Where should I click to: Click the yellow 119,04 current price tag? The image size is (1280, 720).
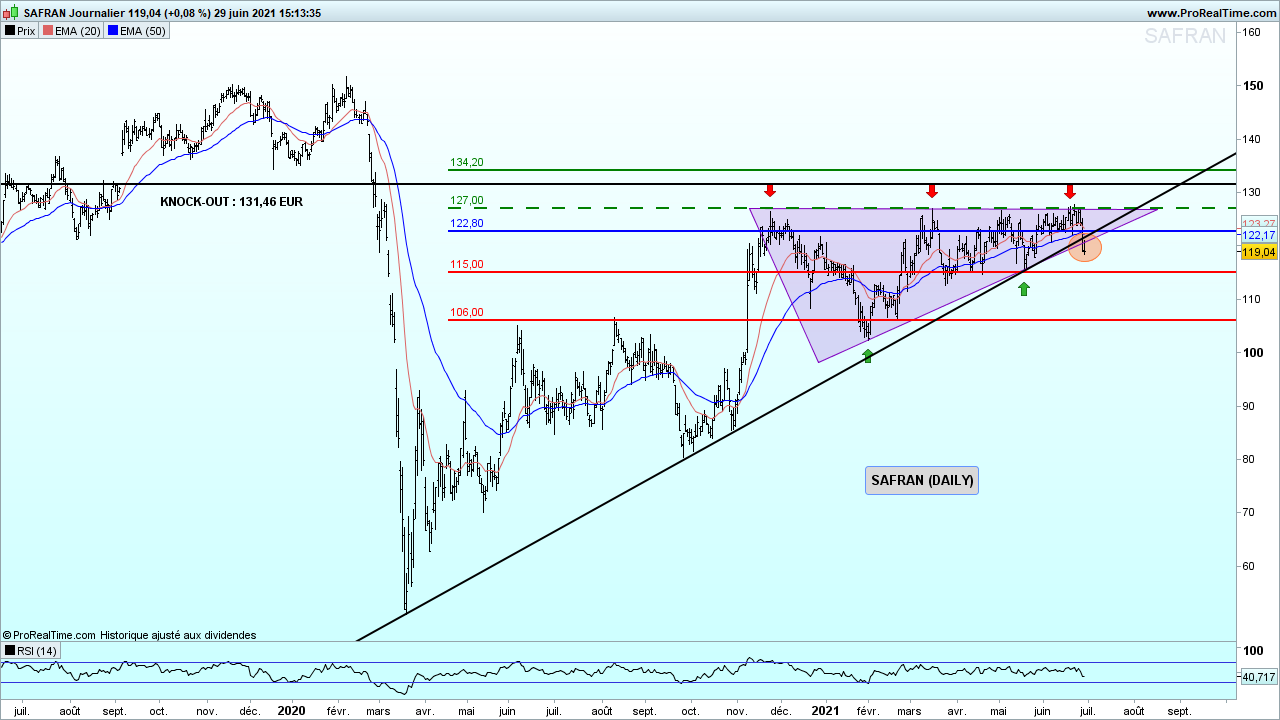coord(1259,253)
